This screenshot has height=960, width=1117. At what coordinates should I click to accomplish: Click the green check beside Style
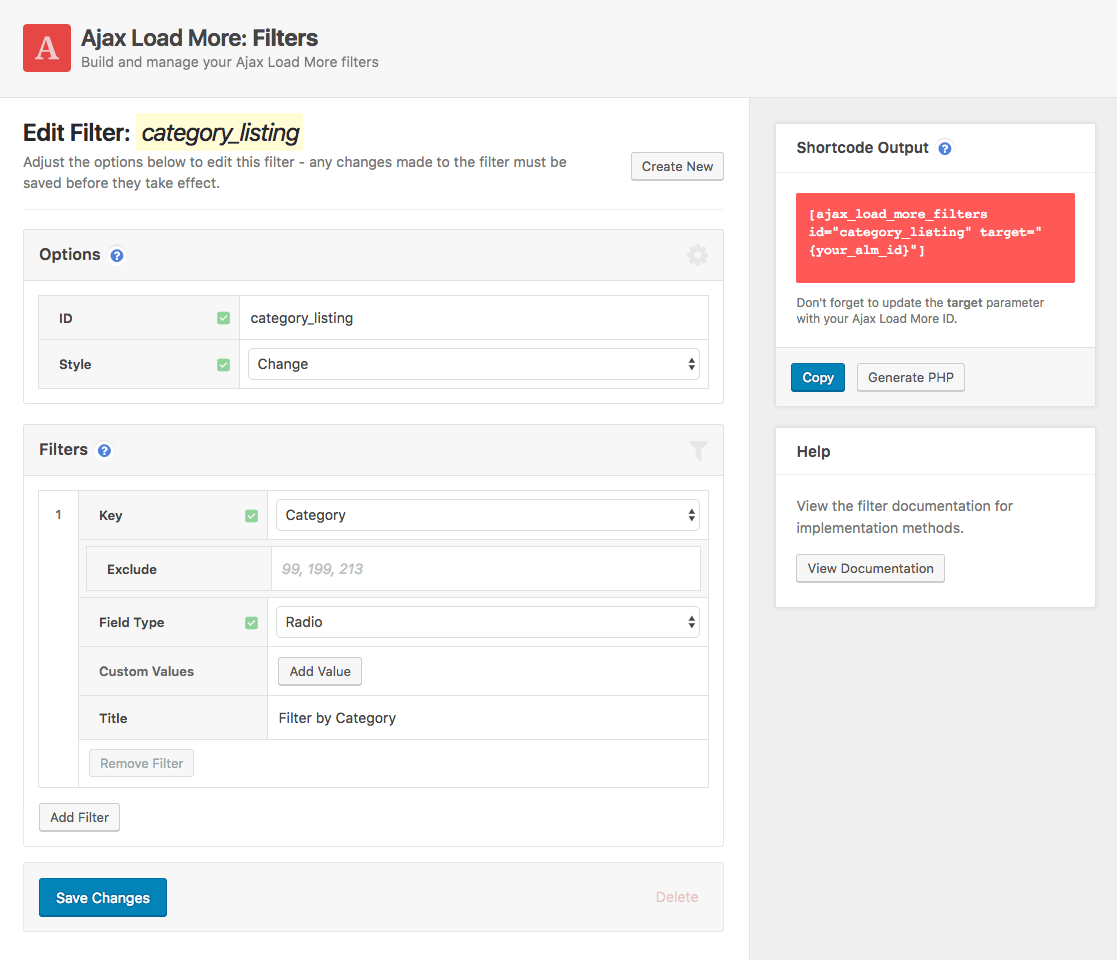224,365
